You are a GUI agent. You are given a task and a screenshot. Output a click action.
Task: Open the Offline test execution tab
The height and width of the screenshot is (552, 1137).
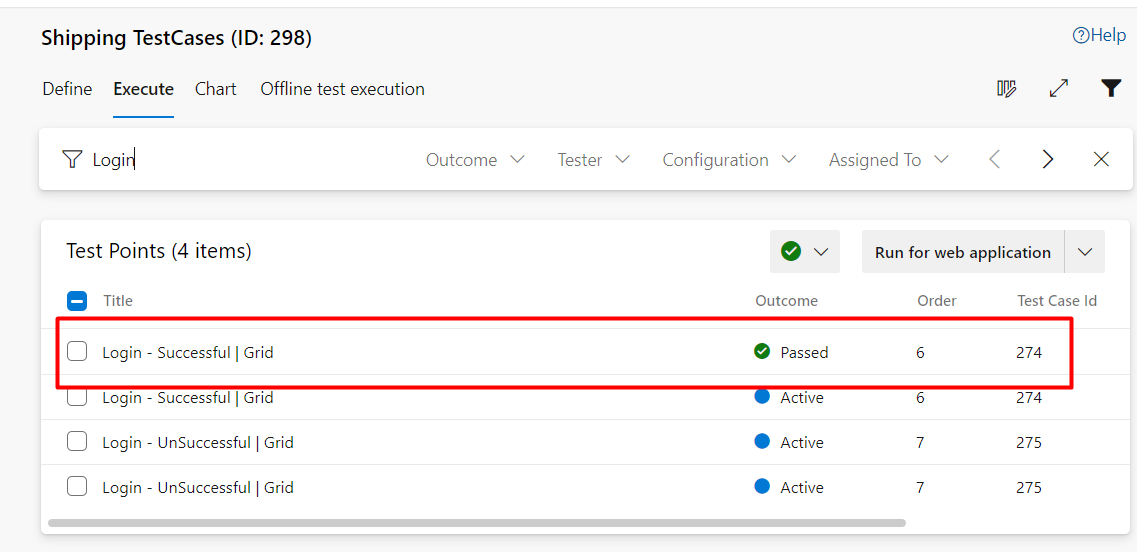click(x=342, y=89)
